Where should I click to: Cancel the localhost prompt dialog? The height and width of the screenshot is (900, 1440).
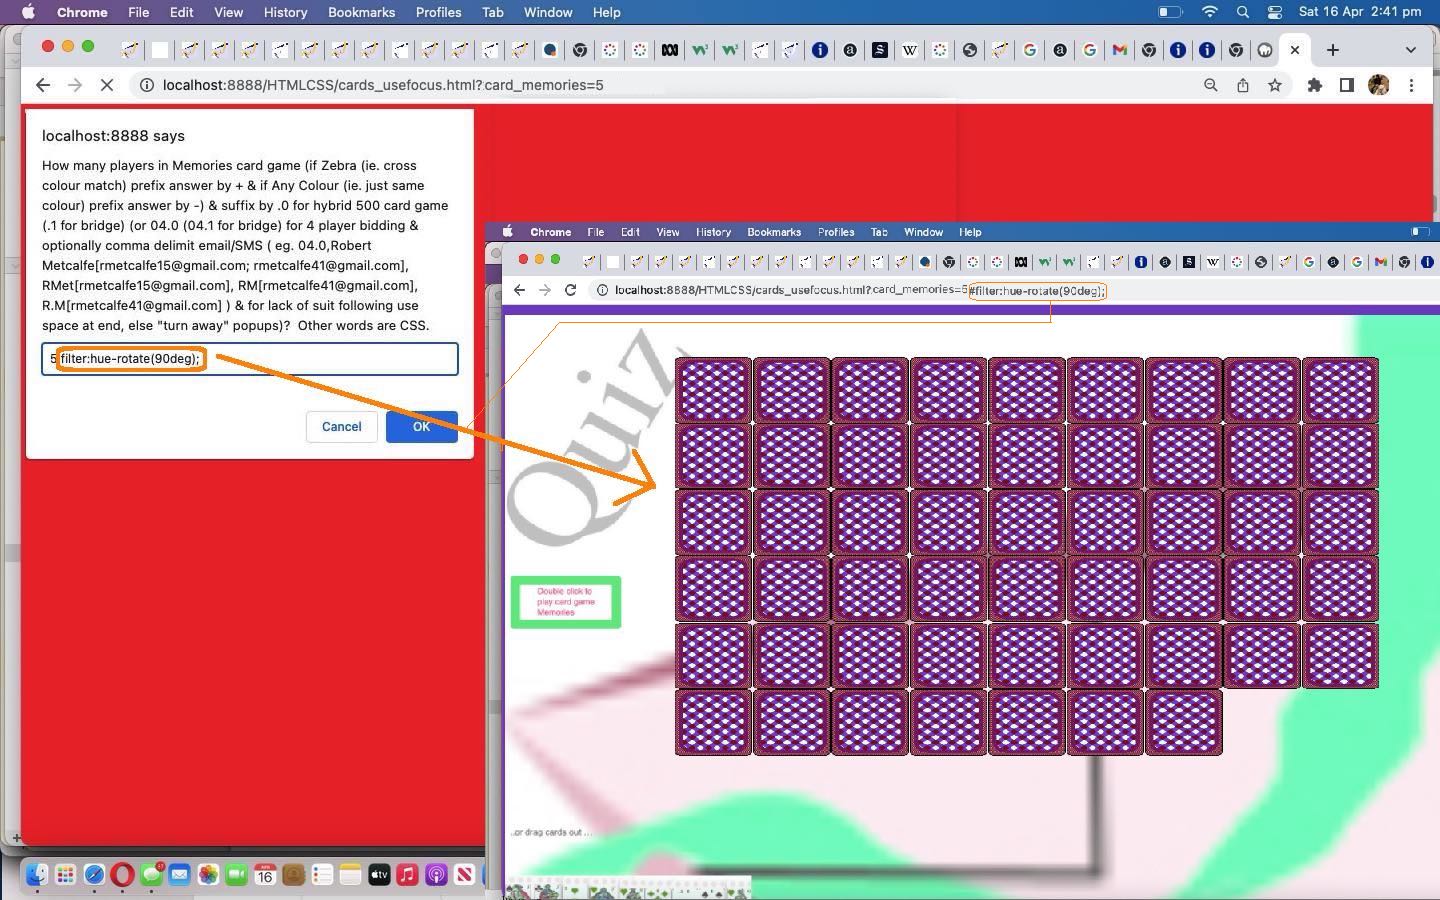click(341, 427)
